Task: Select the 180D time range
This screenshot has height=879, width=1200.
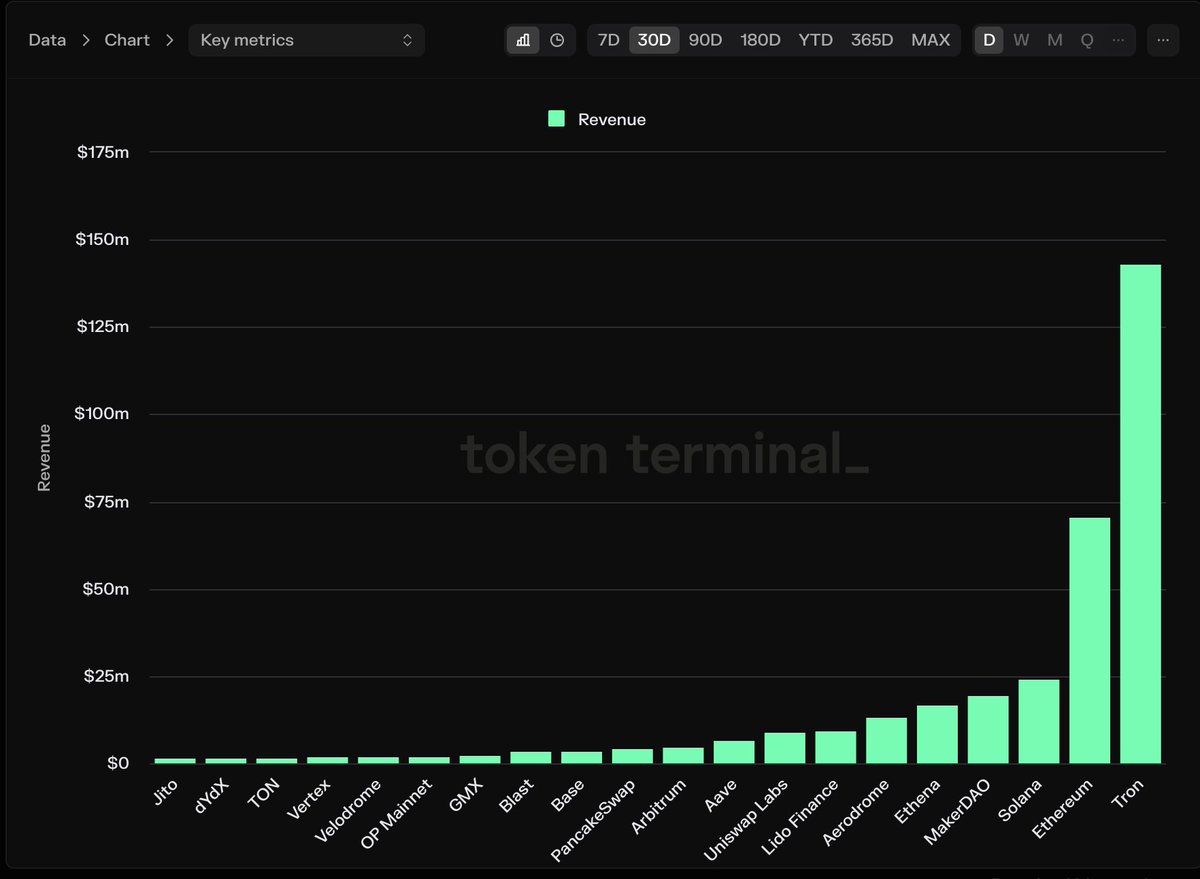Action: pos(760,40)
